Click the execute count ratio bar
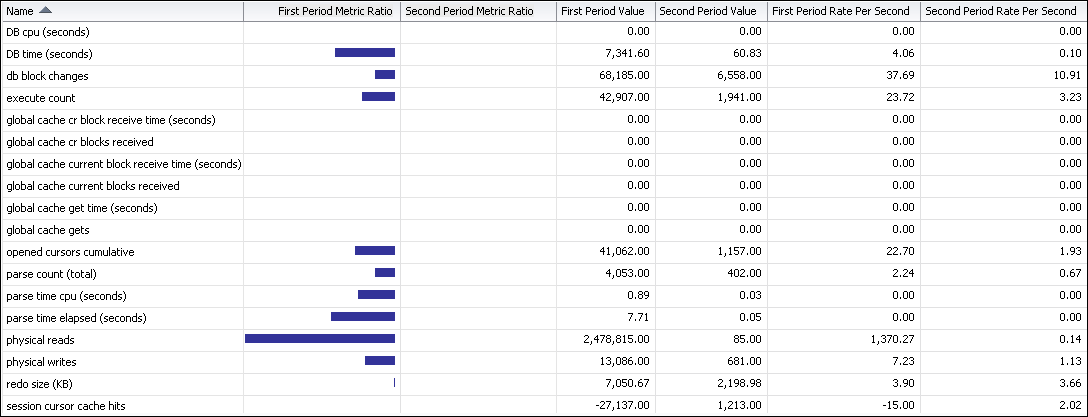 (x=378, y=96)
